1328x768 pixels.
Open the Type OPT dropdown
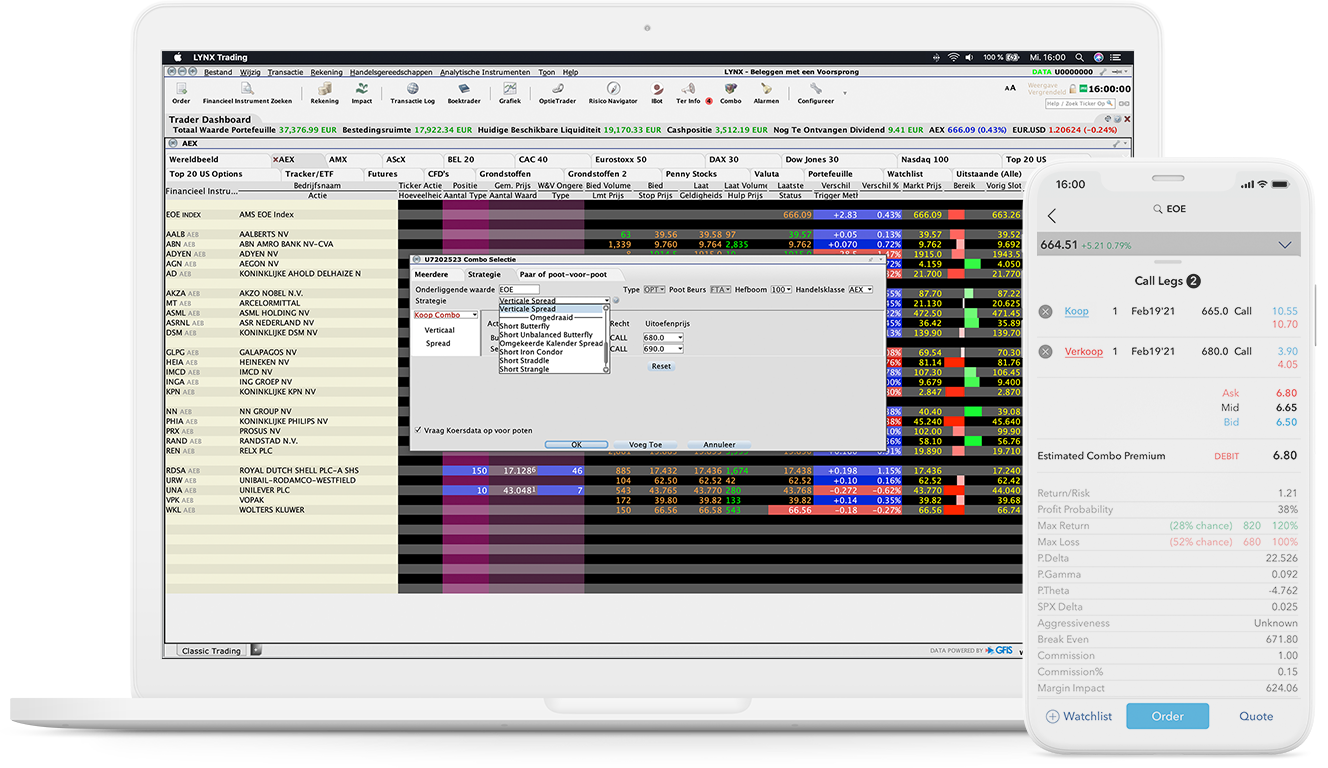click(655, 289)
